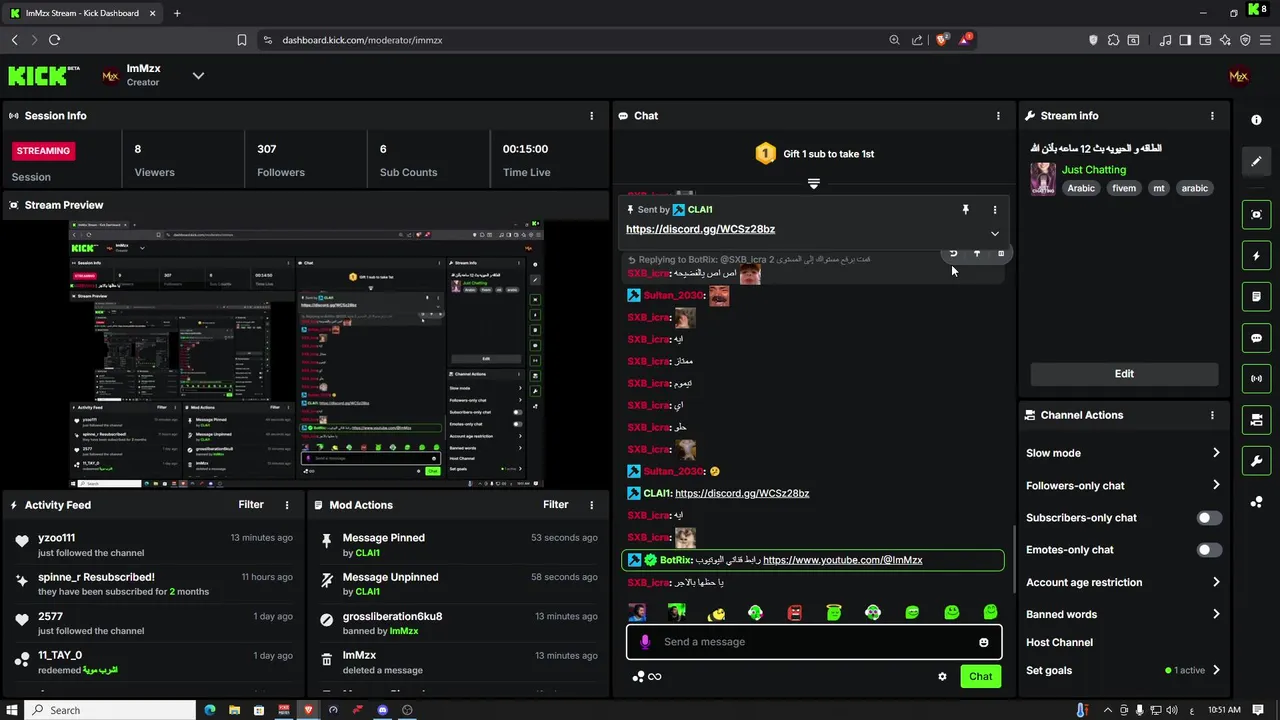Open Mod Actions three-dot menu

point(591,505)
